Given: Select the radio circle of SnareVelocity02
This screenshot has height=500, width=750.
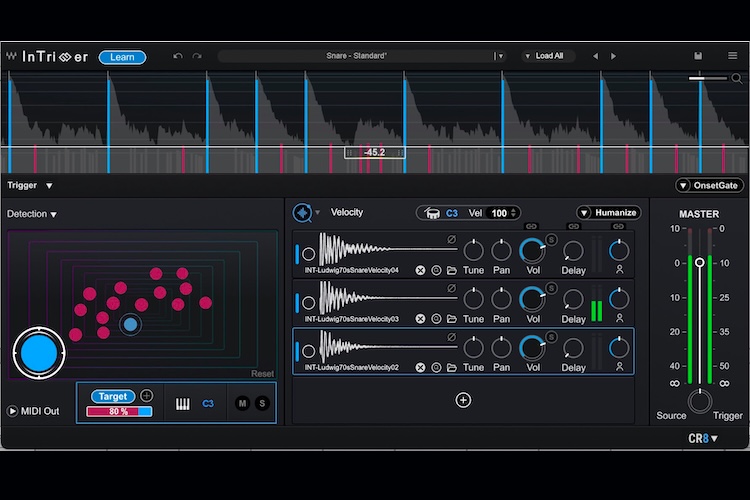Looking at the screenshot, I should [309, 351].
